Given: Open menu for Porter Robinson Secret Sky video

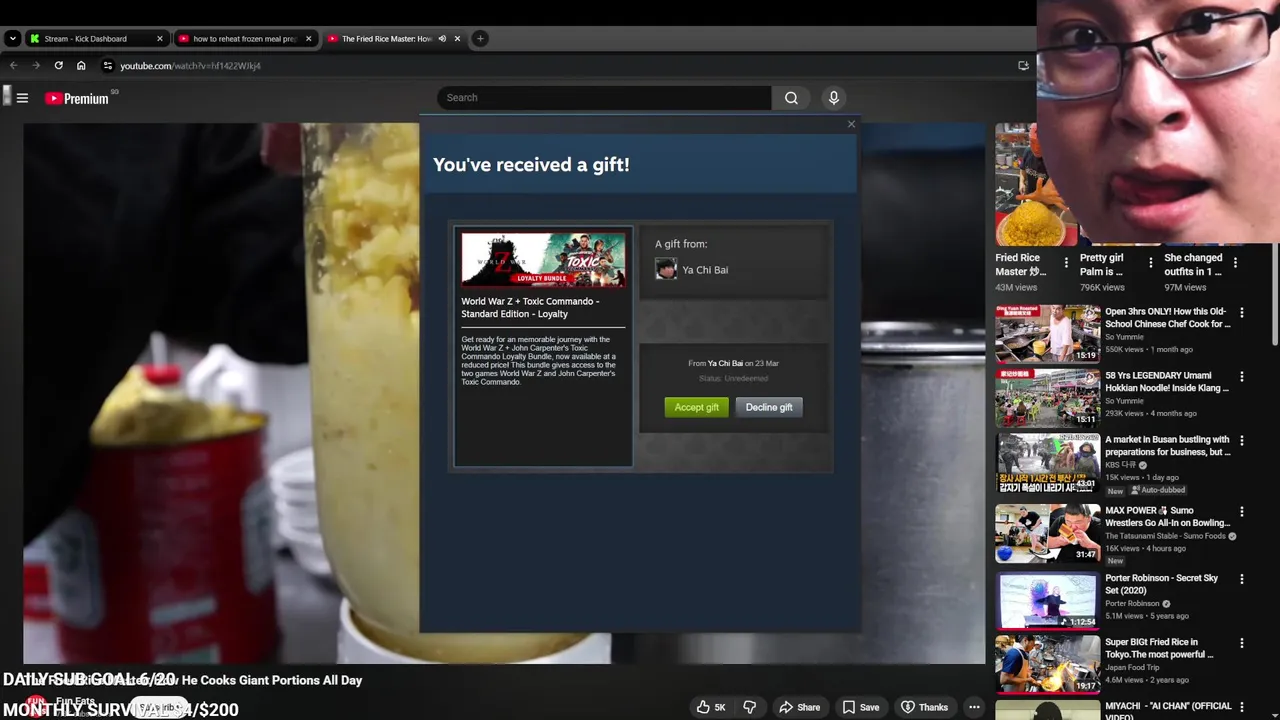Looking at the screenshot, I should coord(1242,579).
